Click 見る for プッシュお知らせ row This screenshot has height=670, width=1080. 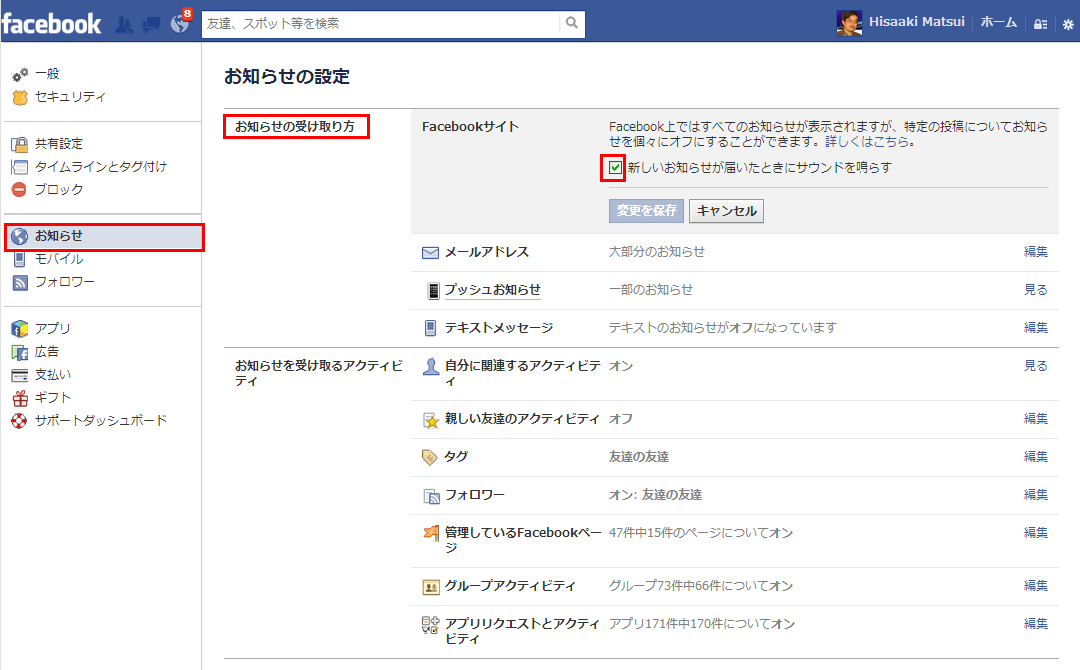pyautogui.click(x=1036, y=289)
